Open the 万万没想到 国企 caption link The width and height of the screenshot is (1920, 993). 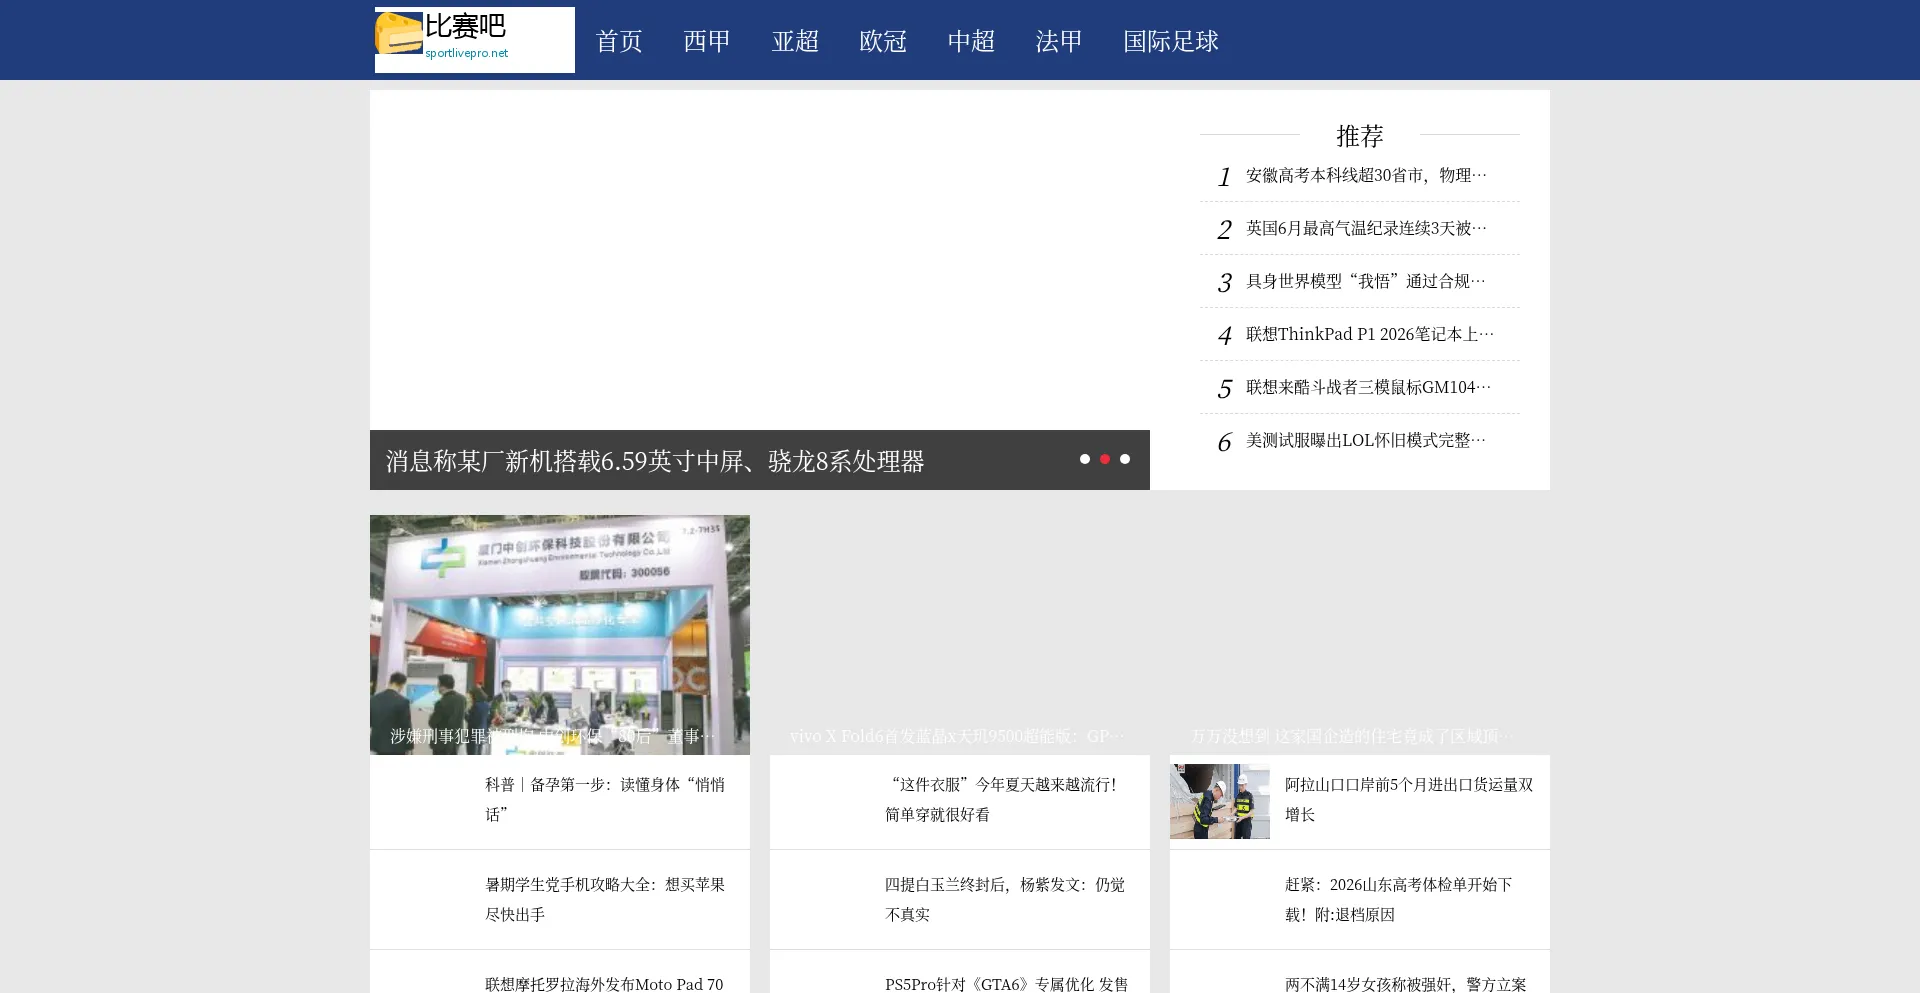click(1352, 736)
